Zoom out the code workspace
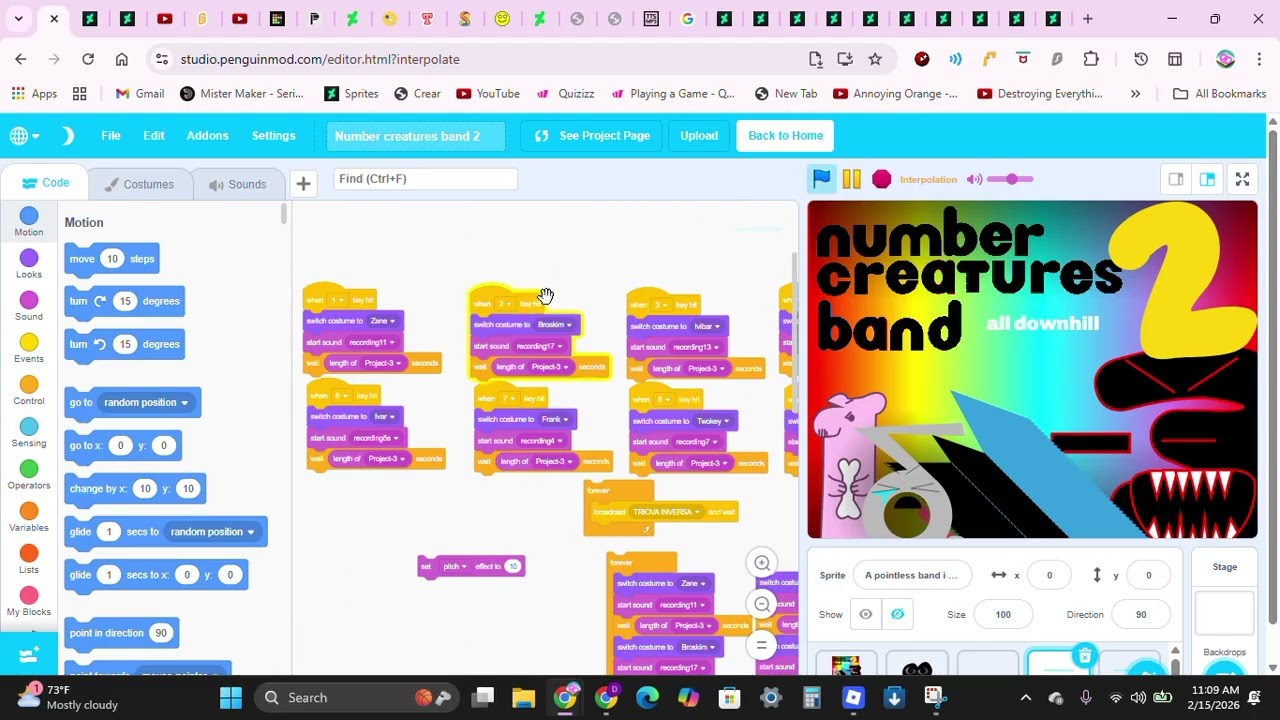 click(x=762, y=604)
